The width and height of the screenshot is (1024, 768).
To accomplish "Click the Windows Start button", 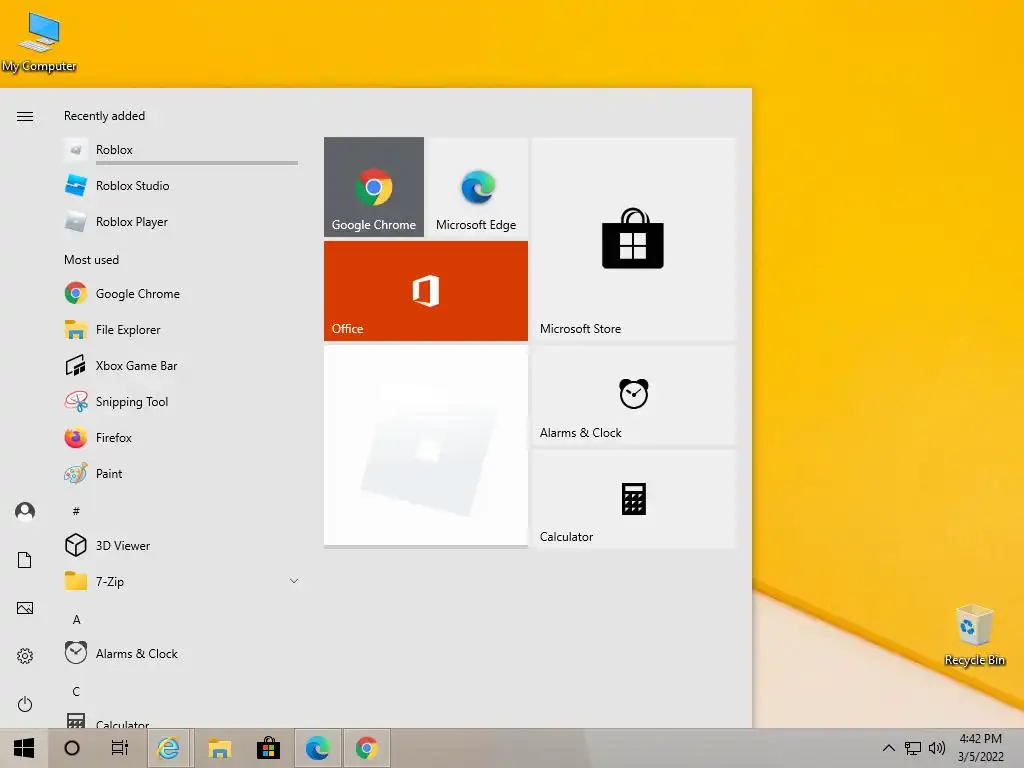I will [x=24, y=748].
